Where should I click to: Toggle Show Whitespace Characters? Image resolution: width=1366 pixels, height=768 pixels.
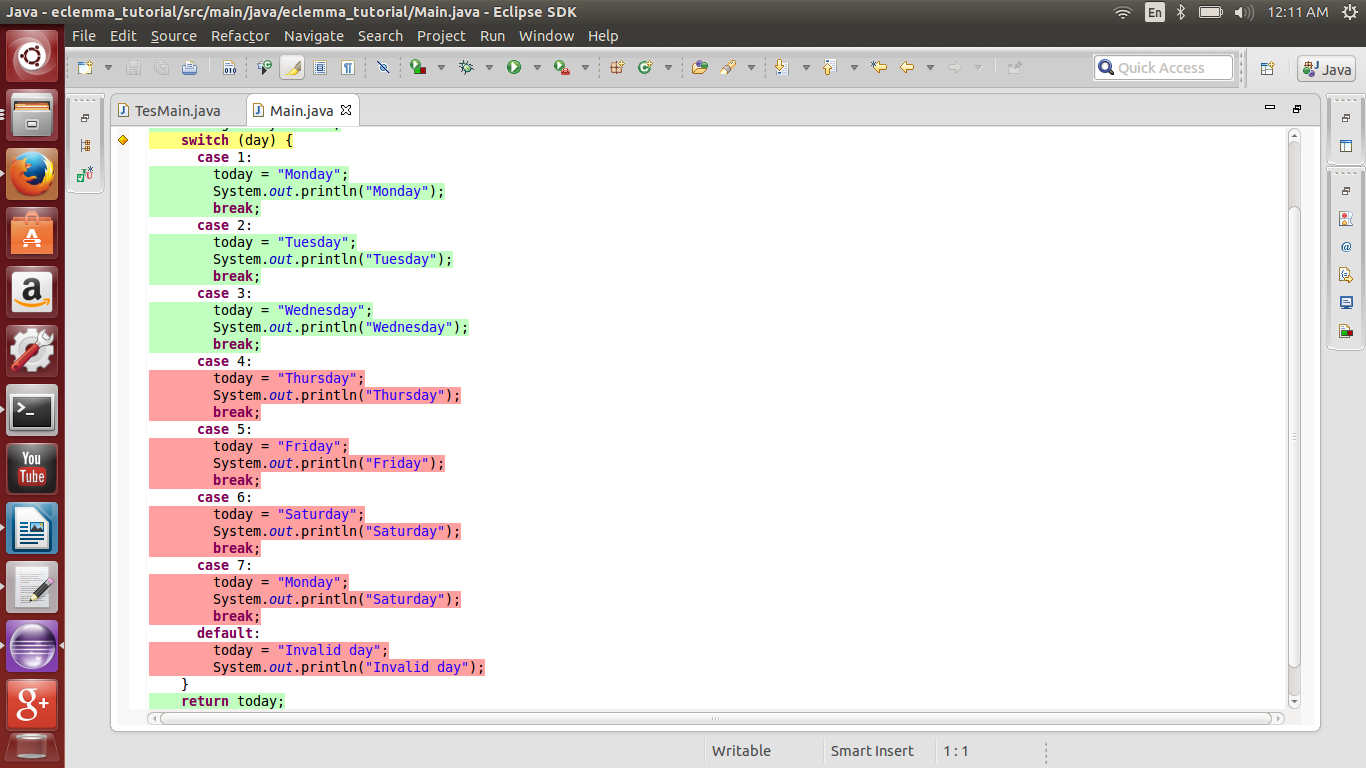(350, 68)
